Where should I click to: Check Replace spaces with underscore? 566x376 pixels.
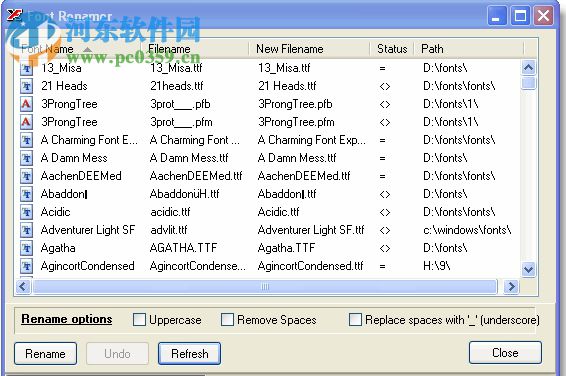tap(355, 320)
